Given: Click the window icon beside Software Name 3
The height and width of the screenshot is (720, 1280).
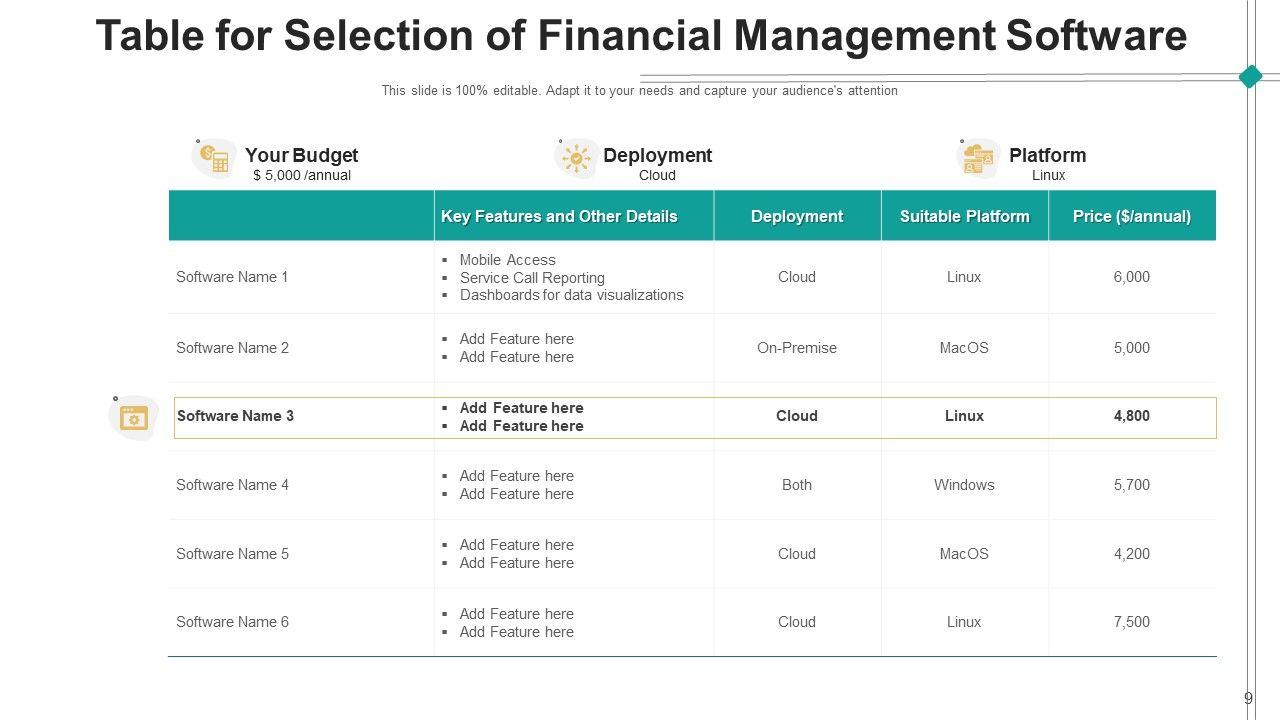Looking at the screenshot, I should tap(133, 418).
